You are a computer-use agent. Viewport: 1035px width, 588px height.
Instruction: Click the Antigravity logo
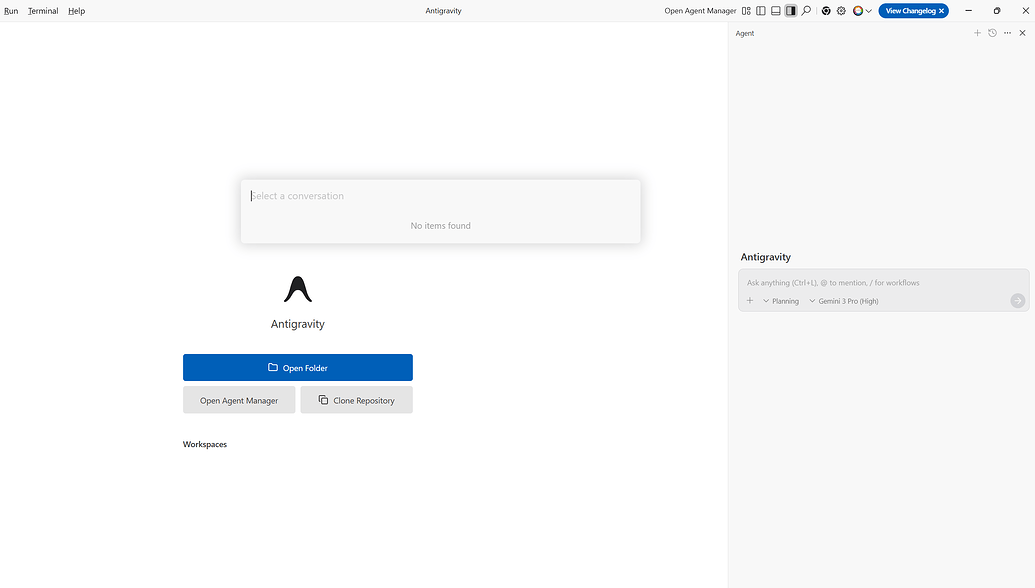point(298,289)
